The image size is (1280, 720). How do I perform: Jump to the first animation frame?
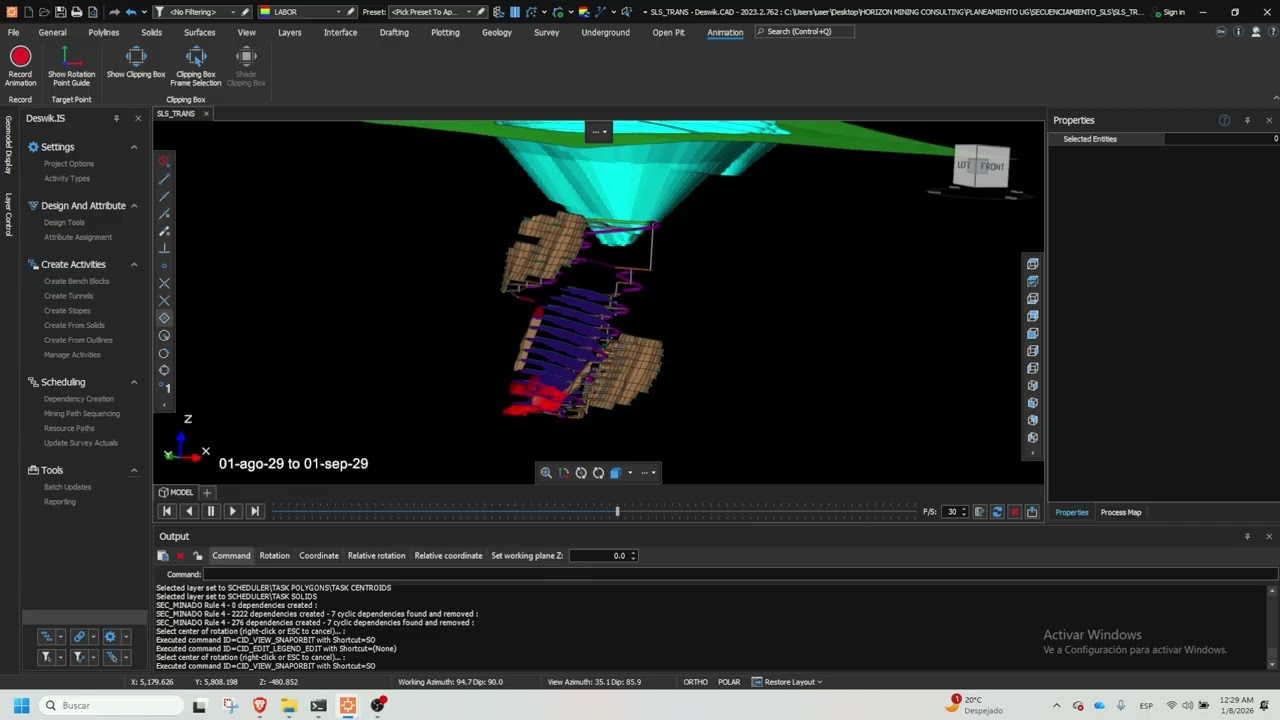click(167, 511)
